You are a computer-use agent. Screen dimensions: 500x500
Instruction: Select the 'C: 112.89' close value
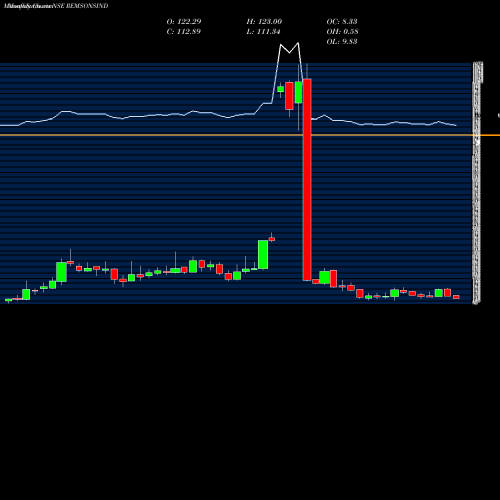click(184, 31)
